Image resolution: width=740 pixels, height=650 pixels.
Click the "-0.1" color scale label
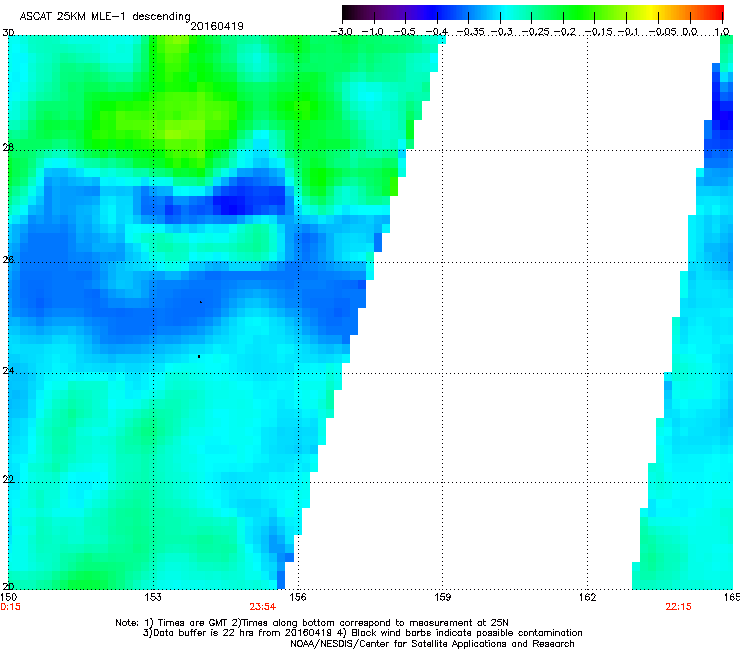628,32
